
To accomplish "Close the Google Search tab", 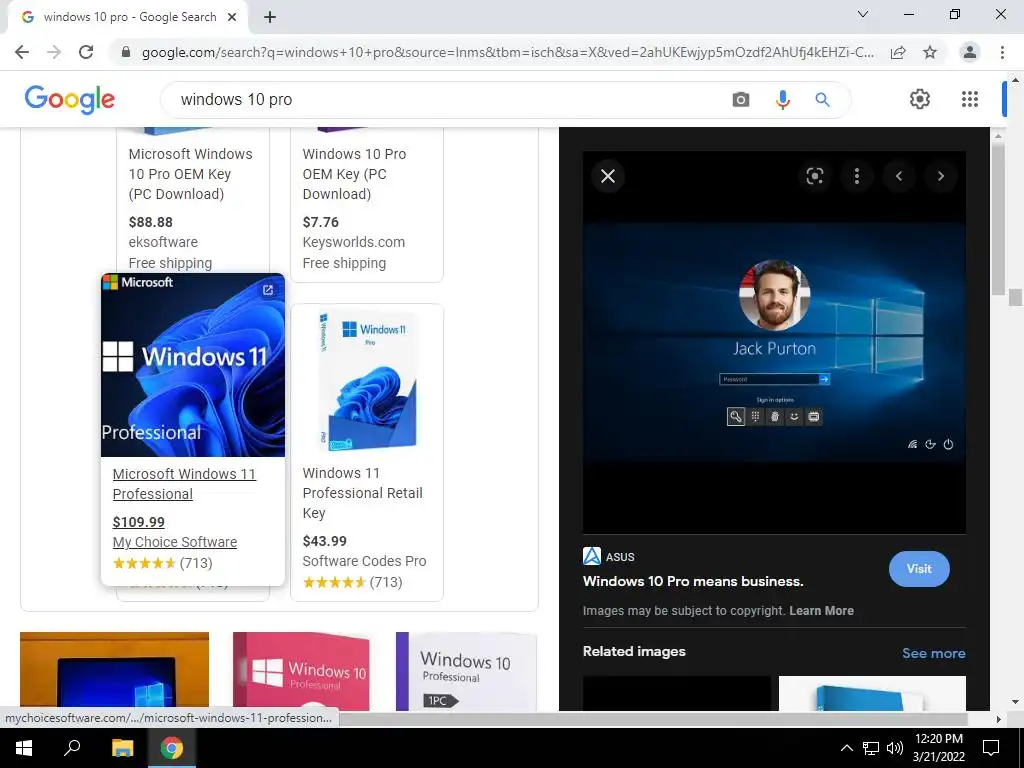I will (232, 18).
